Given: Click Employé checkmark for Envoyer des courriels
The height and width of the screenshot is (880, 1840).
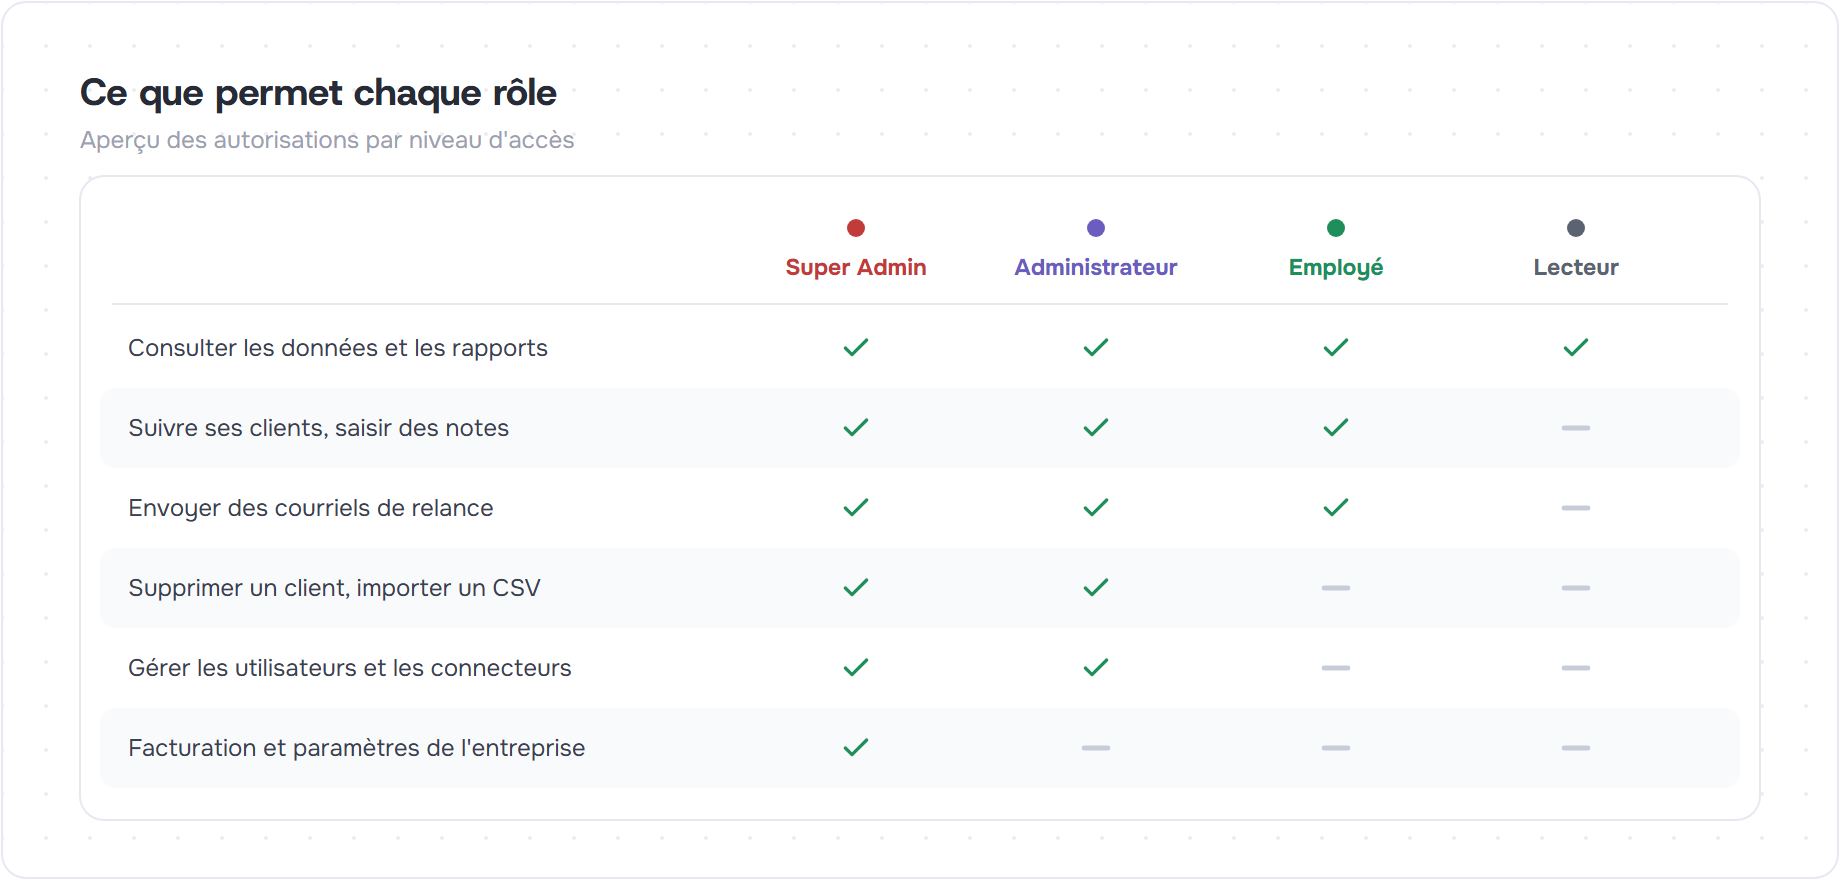Looking at the screenshot, I should [1336, 508].
